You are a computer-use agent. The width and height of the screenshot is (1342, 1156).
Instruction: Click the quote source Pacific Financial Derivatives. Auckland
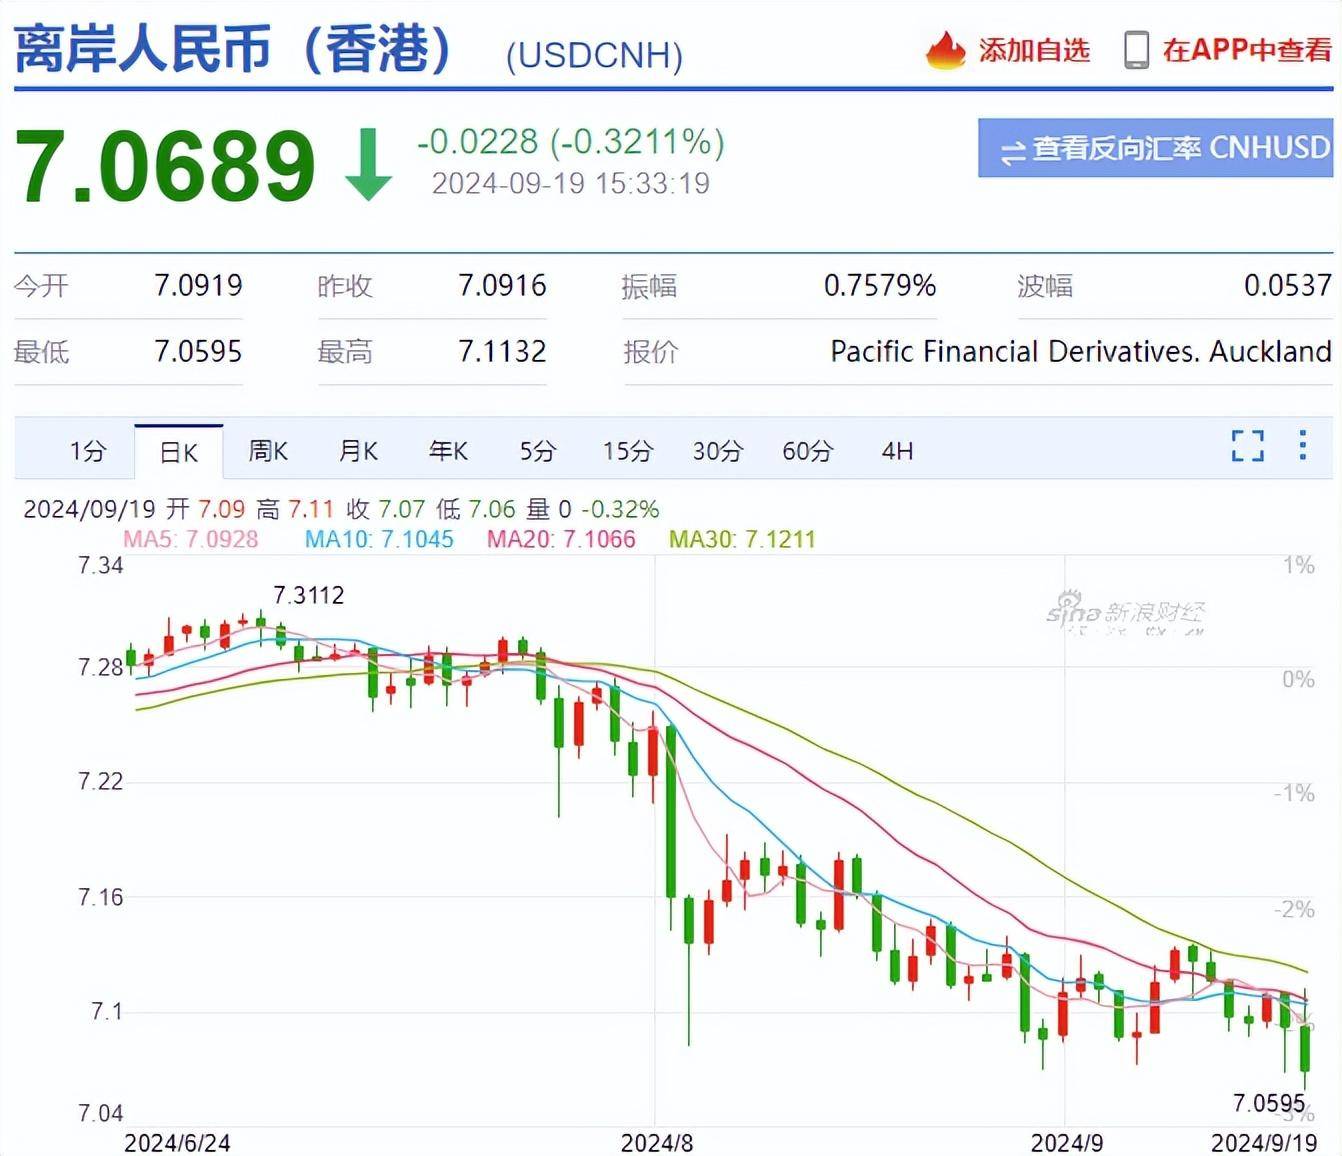[x=1081, y=352]
